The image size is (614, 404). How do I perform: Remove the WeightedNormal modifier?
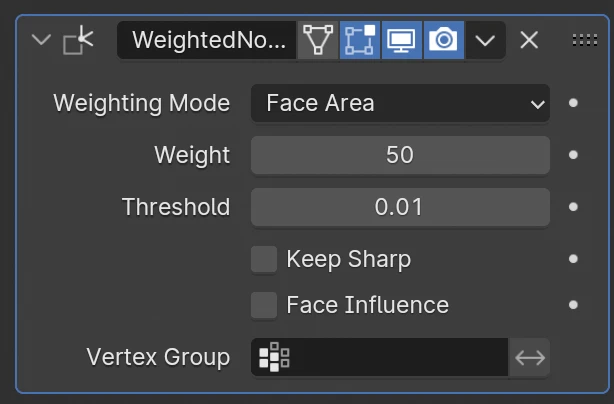point(530,40)
